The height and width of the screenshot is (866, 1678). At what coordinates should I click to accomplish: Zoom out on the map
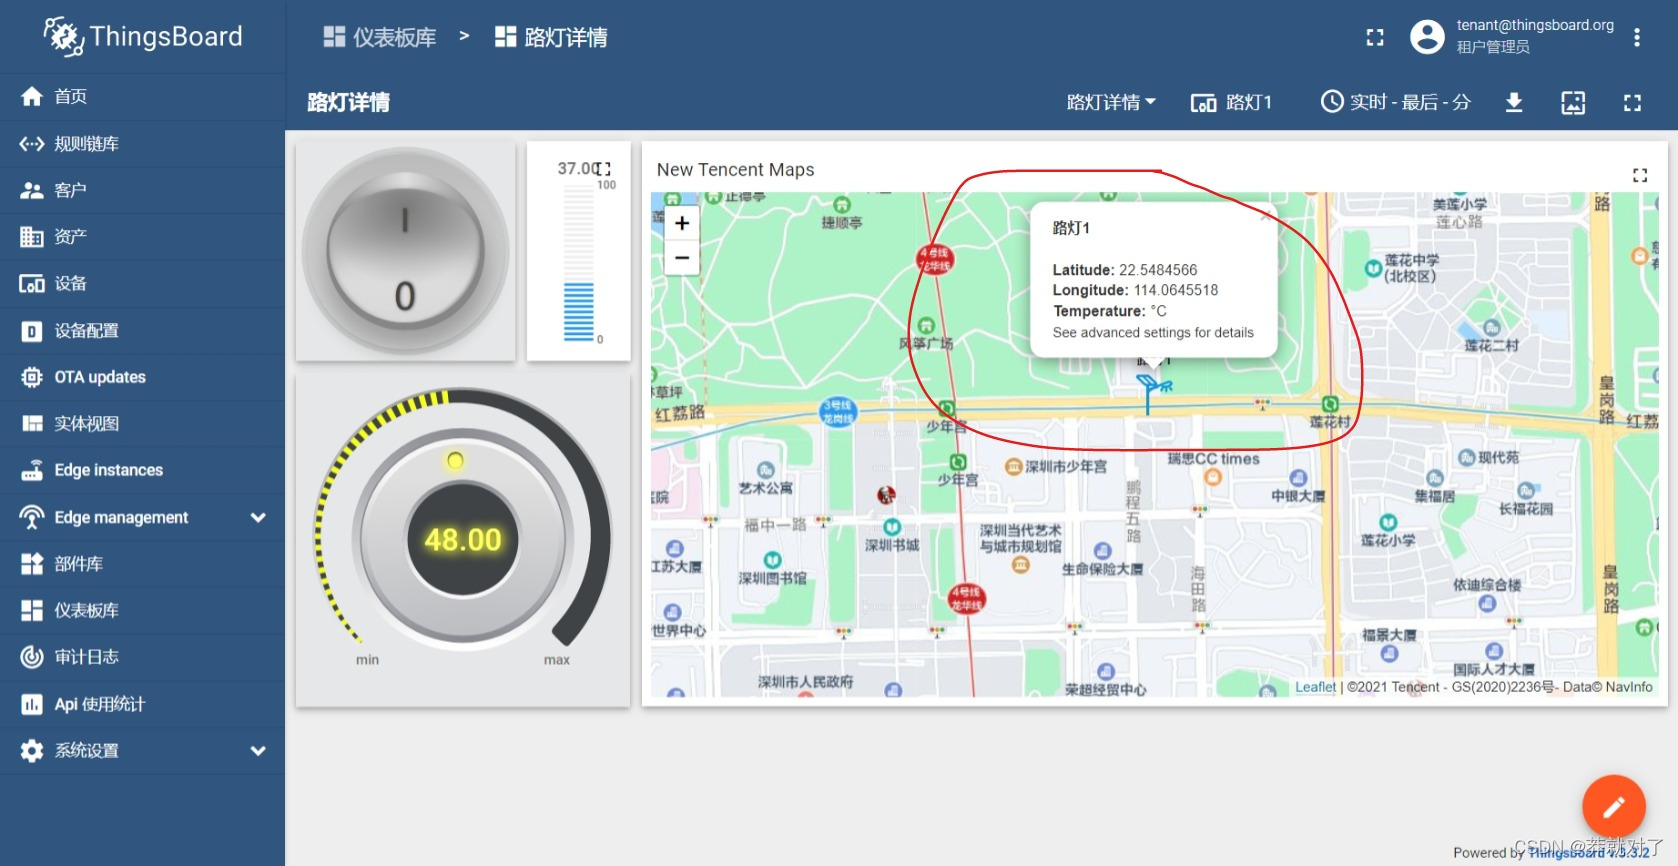[682, 257]
